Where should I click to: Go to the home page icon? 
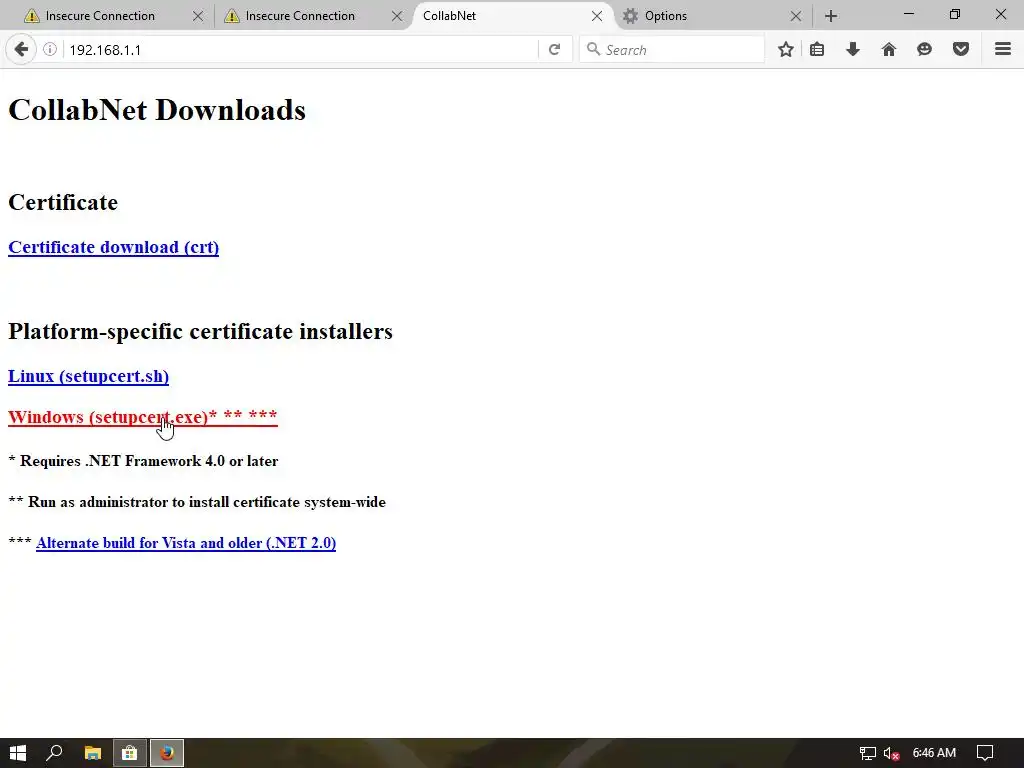(x=888, y=49)
